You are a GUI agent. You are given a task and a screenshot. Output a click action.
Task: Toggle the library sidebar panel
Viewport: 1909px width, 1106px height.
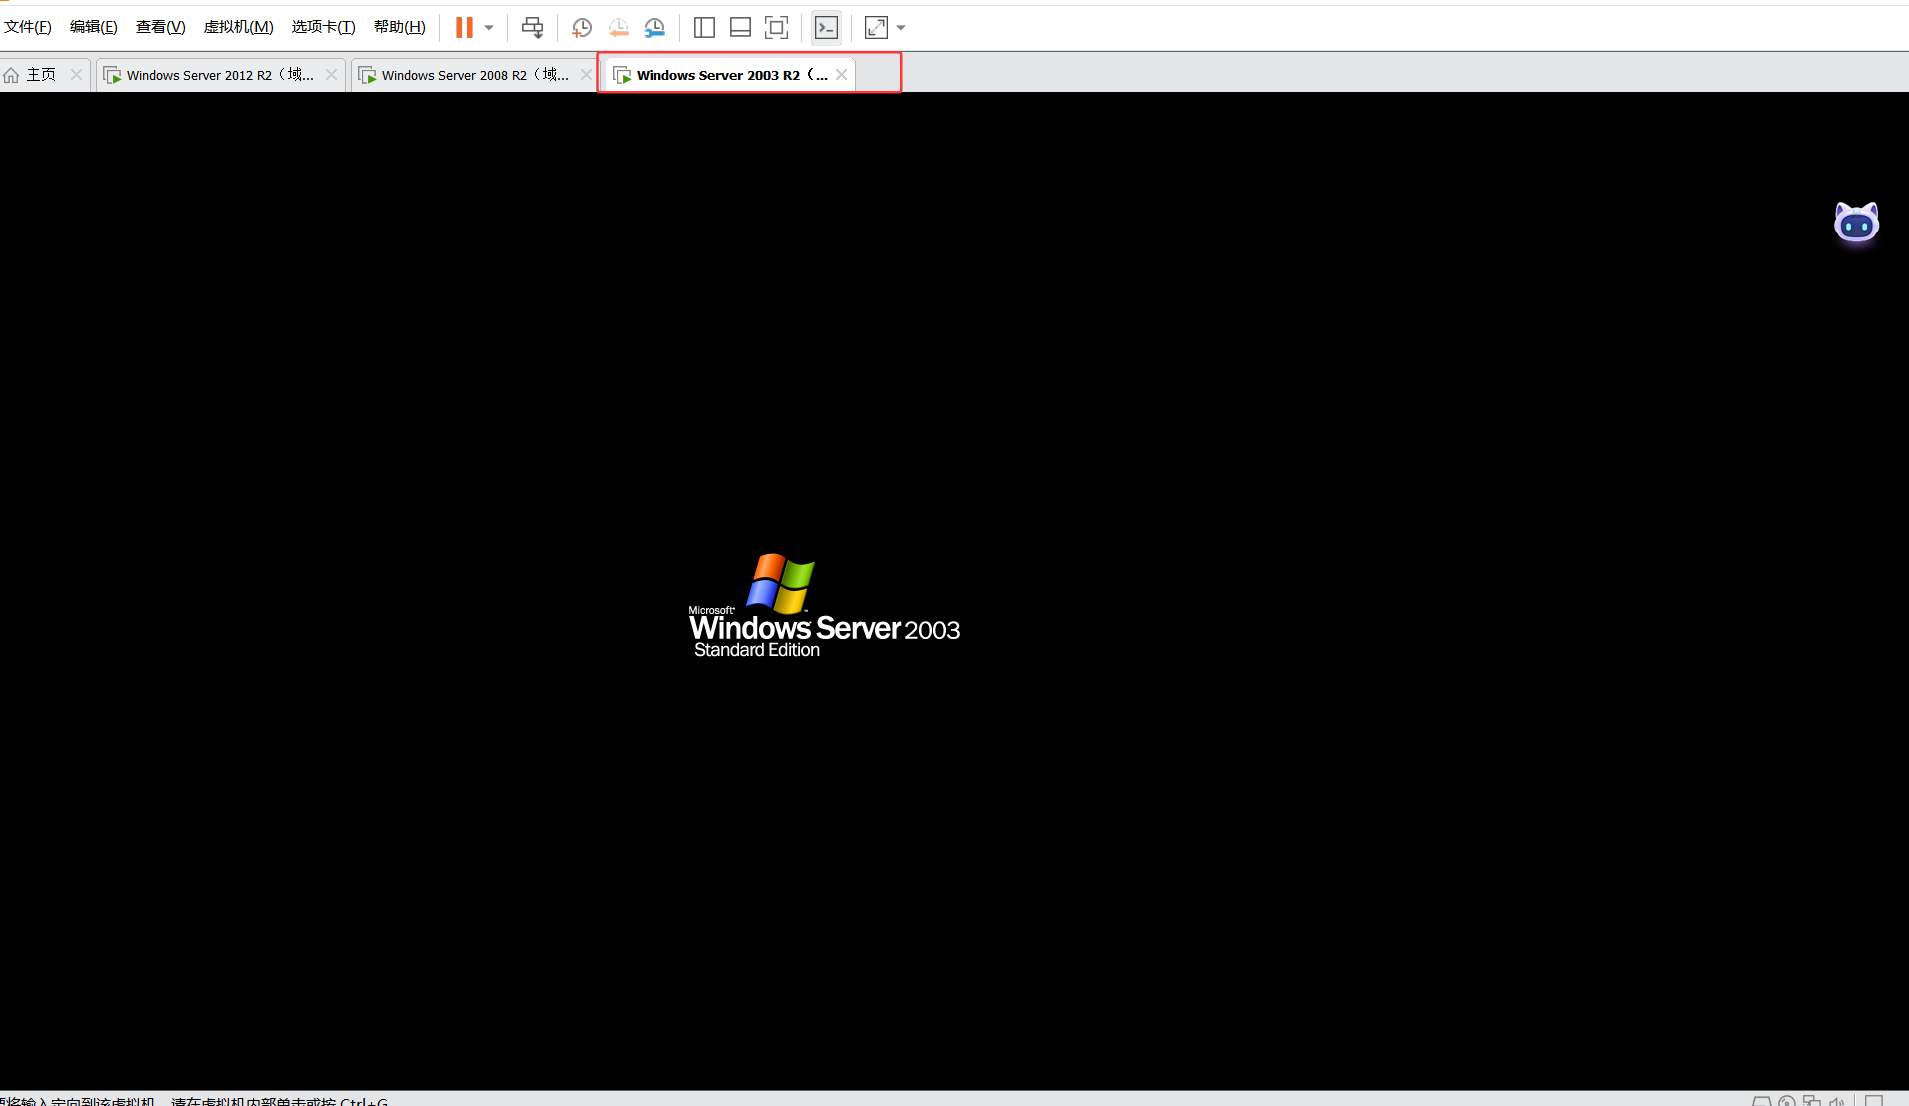(x=704, y=28)
